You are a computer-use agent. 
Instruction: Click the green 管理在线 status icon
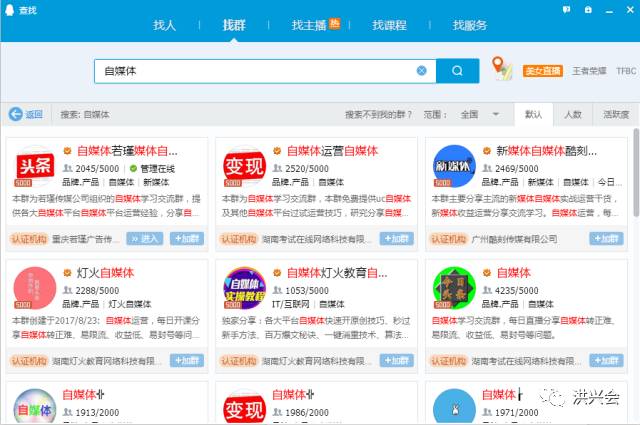click(x=133, y=168)
